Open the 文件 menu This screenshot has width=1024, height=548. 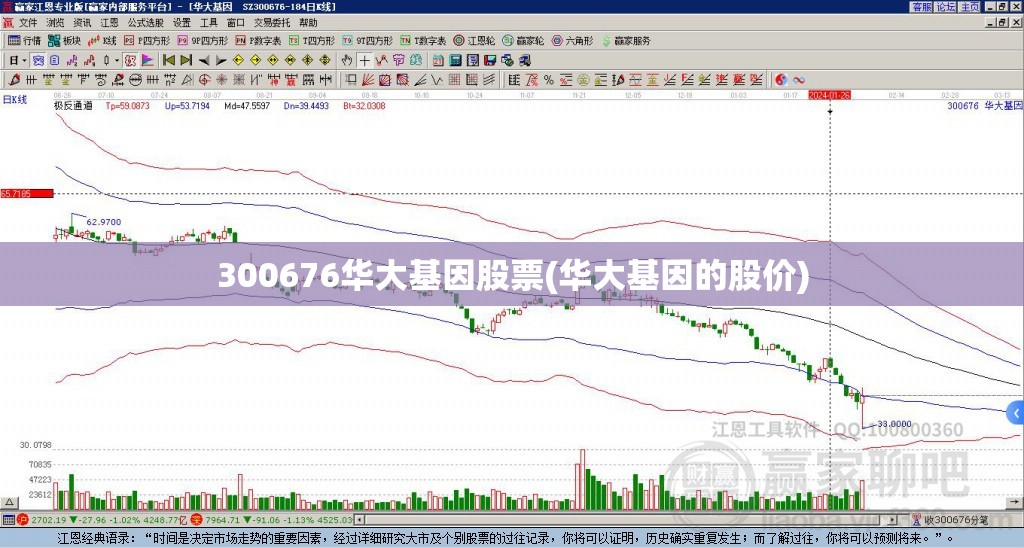pyautogui.click(x=27, y=23)
